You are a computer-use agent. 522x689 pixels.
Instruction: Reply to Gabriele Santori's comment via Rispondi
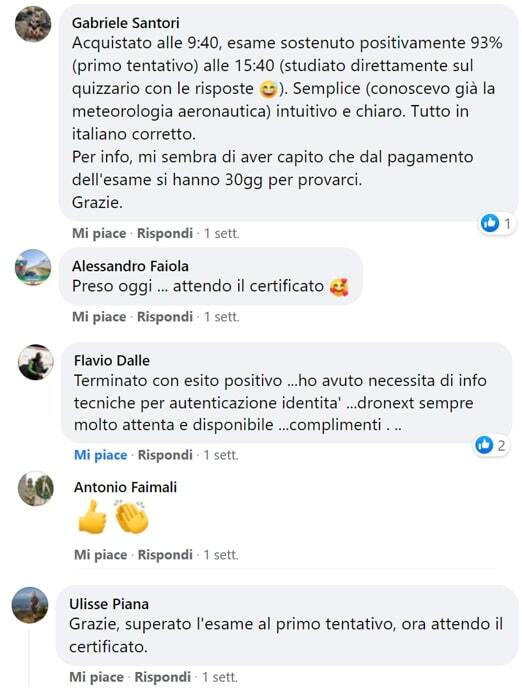pos(165,233)
